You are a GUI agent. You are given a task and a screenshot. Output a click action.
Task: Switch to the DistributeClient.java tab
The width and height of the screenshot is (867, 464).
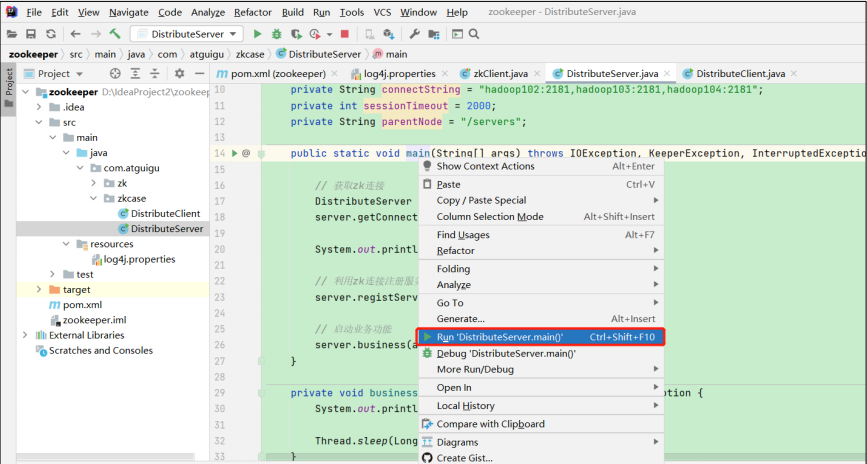[x=740, y=73]
